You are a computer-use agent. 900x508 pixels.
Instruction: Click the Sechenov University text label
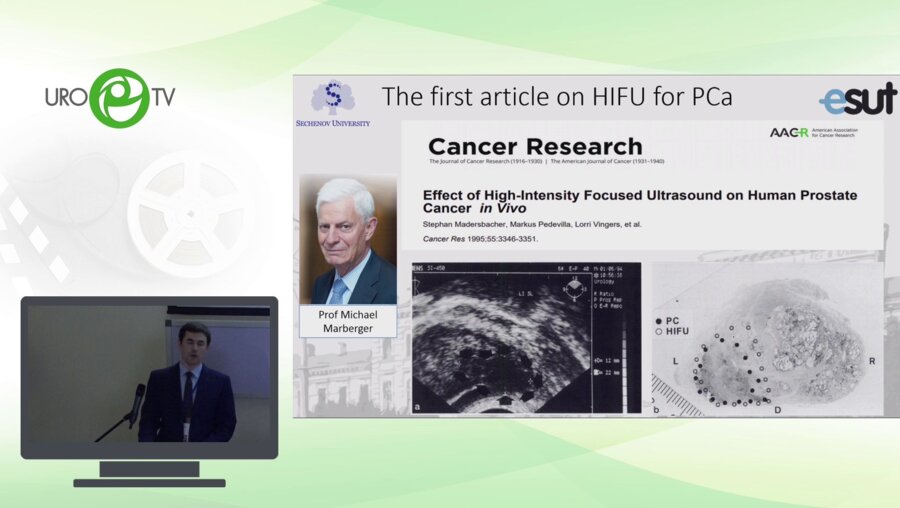coord(332,123)
